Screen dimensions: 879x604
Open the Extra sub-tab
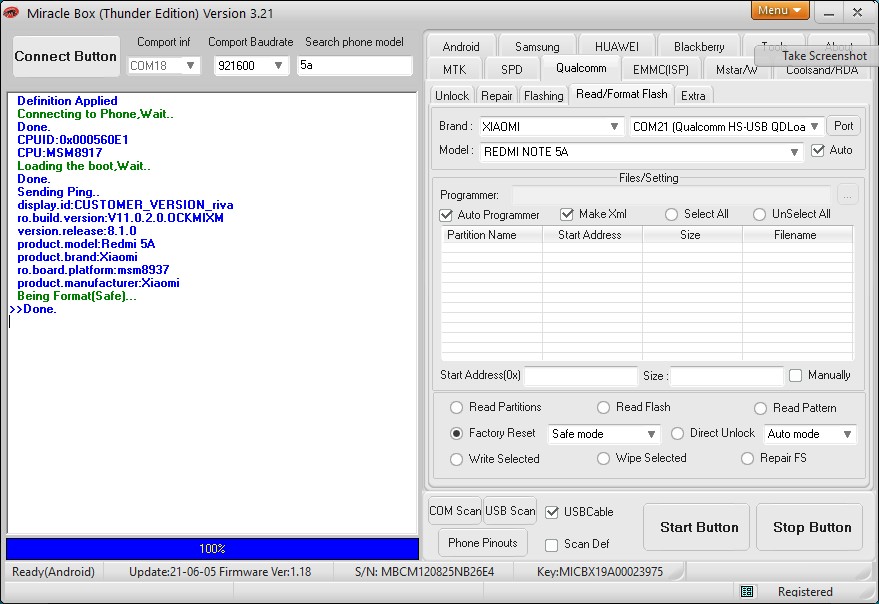coord(693,96)
